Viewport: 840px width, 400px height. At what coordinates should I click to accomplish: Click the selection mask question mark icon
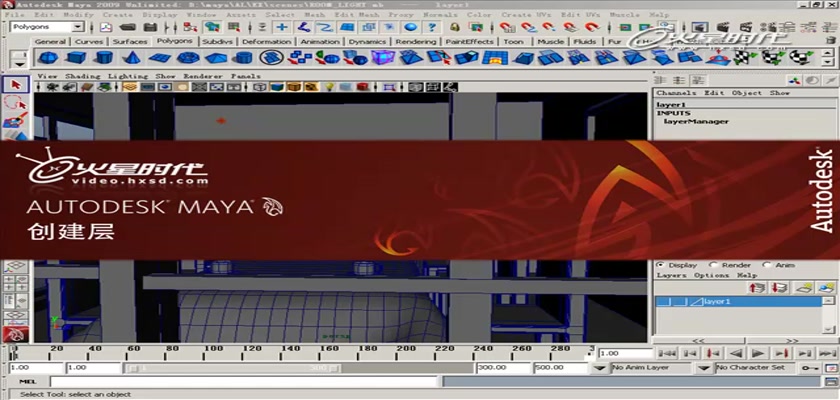(432, 27)
